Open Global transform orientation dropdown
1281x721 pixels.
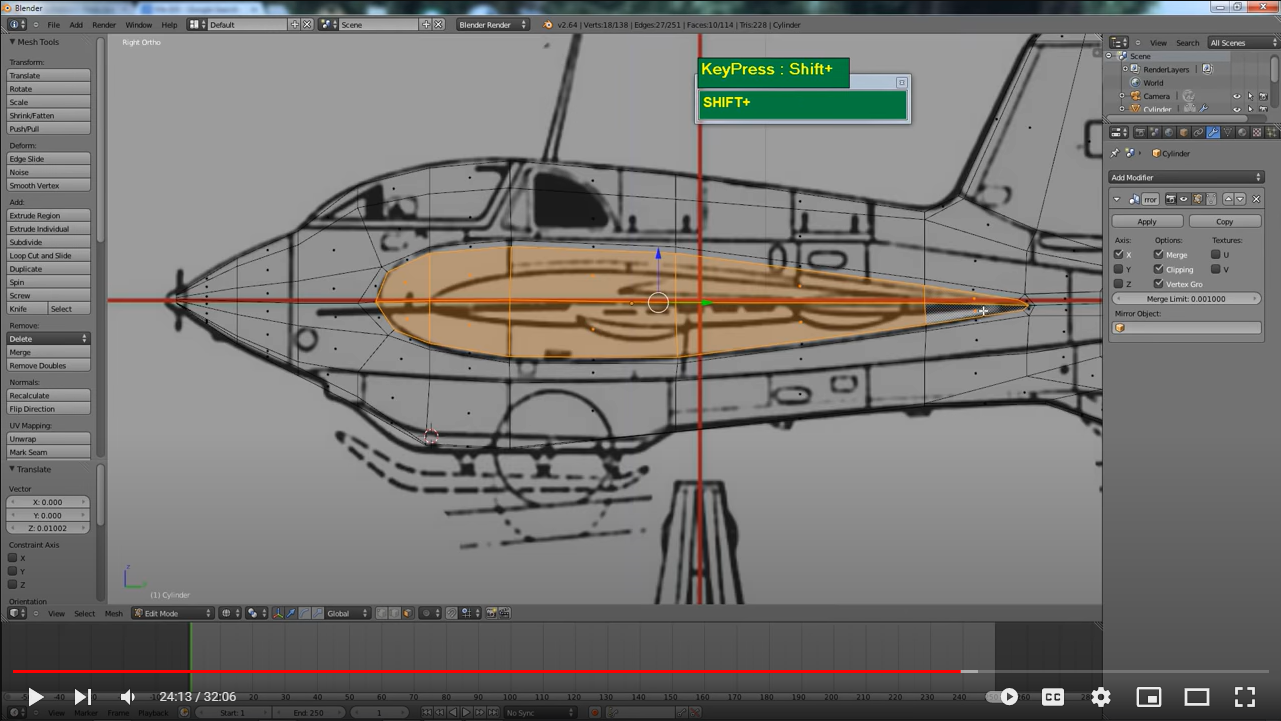point(348,613)
